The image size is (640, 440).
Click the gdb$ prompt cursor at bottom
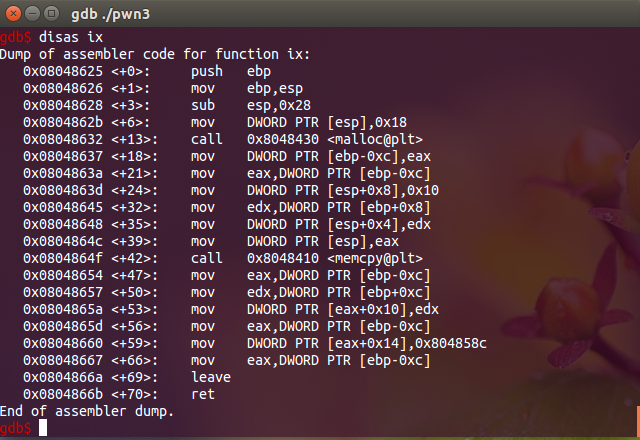pos(43,428)
